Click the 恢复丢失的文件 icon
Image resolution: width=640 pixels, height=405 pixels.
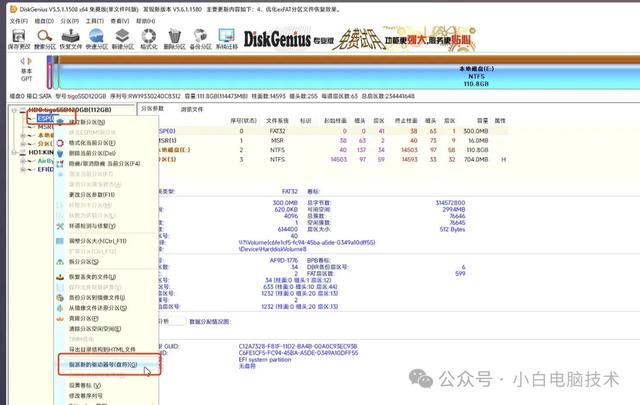[x=60, y=277]
